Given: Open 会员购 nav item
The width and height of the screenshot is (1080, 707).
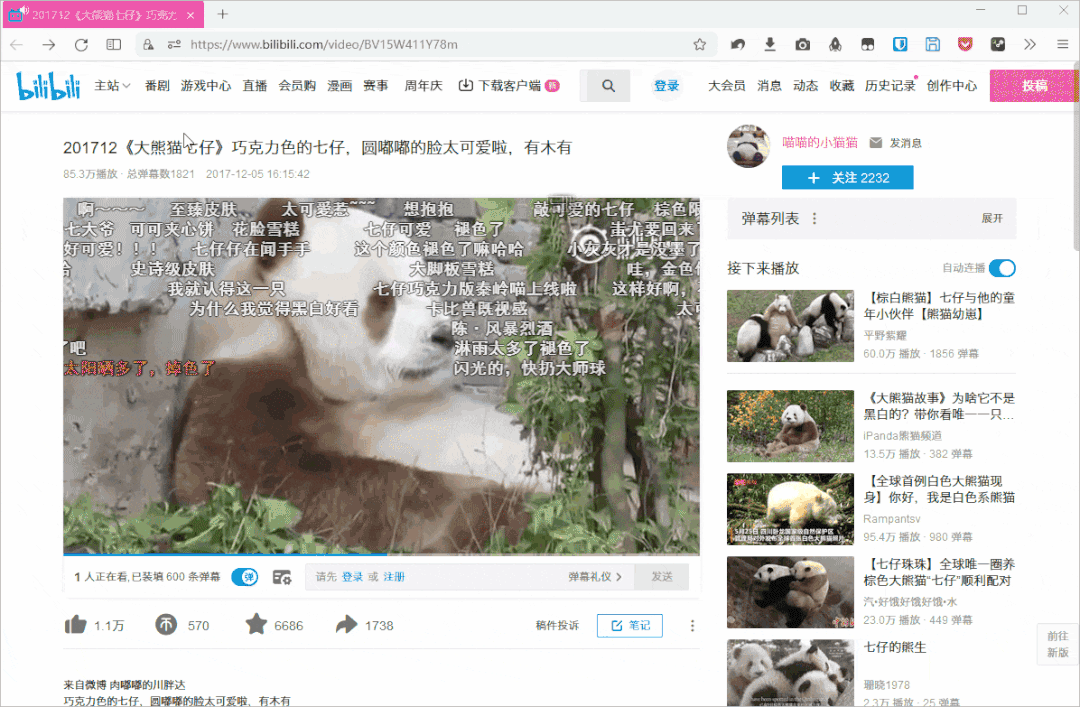Looking at the screenshot, I should tap(297, 86).
